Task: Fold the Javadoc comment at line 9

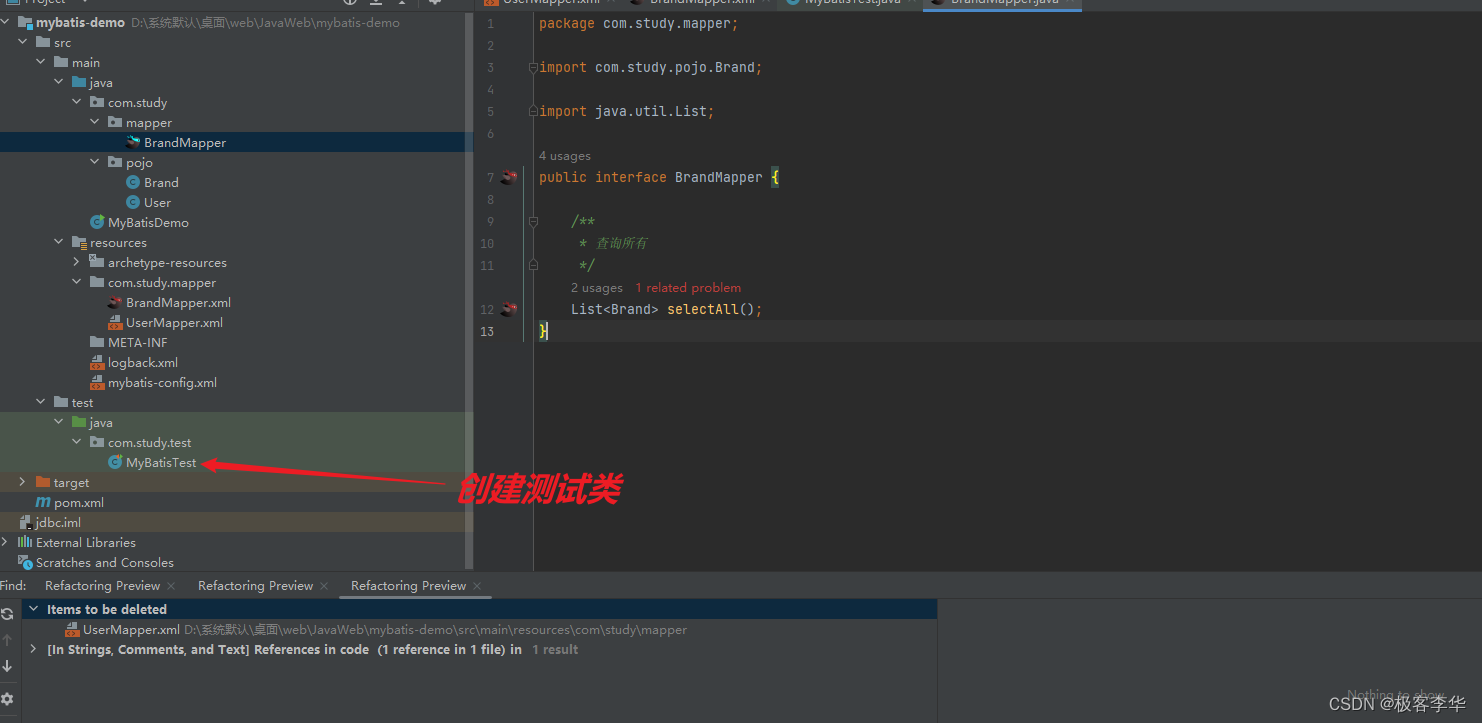Action: pos(533,221)
